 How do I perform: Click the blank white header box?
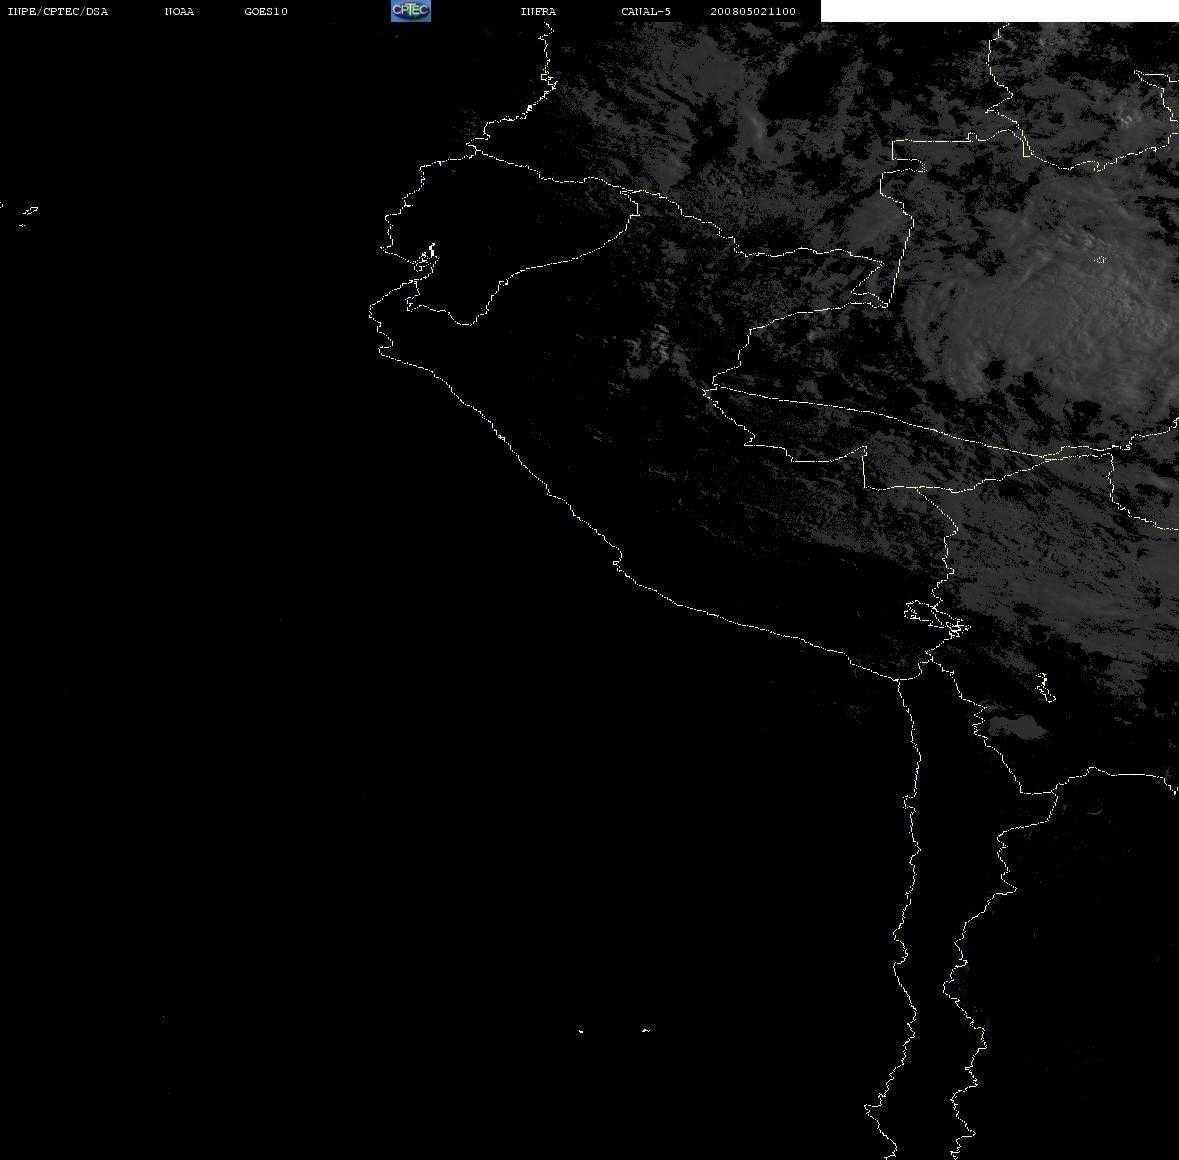pos(999,11)
